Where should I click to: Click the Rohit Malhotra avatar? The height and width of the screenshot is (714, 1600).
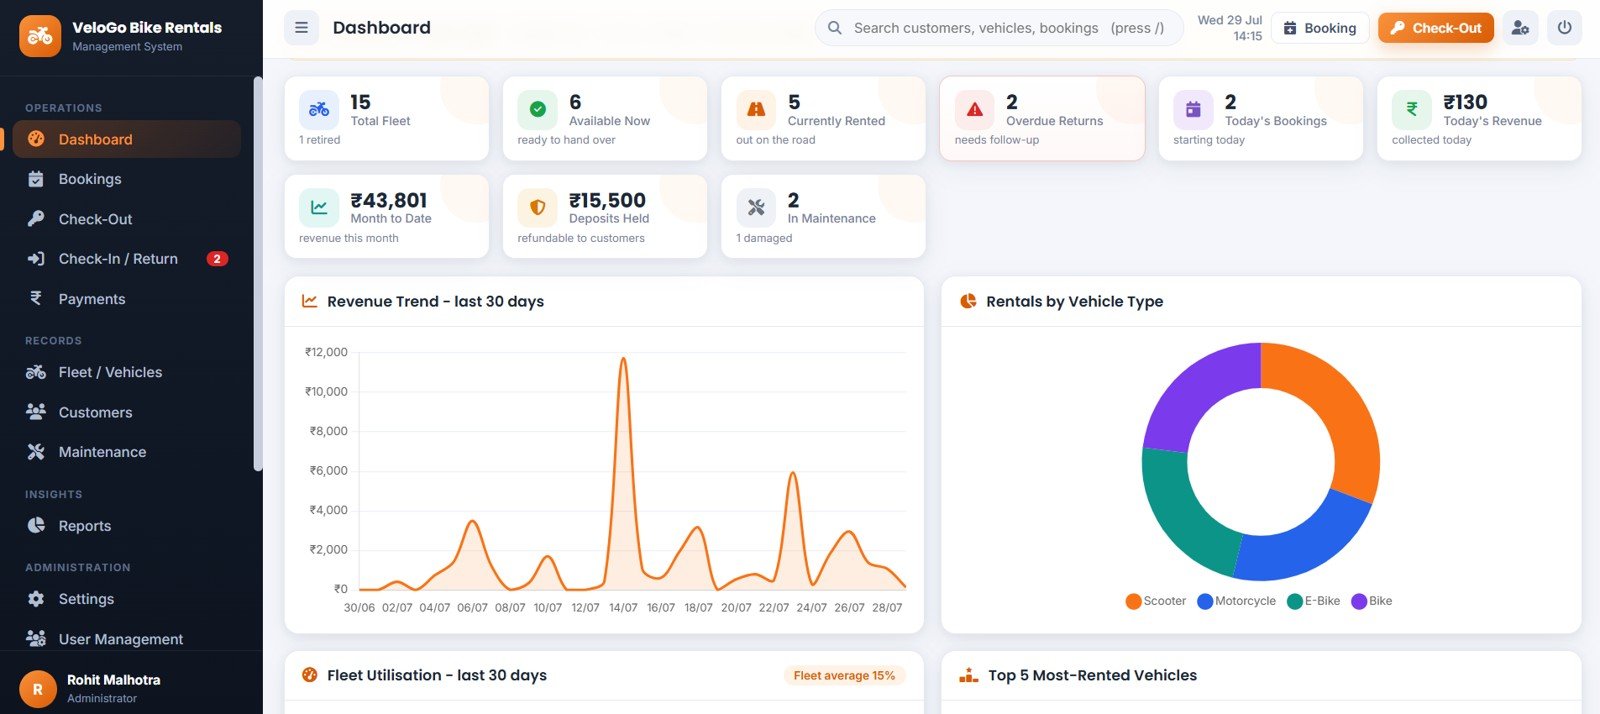click(38, 689)
